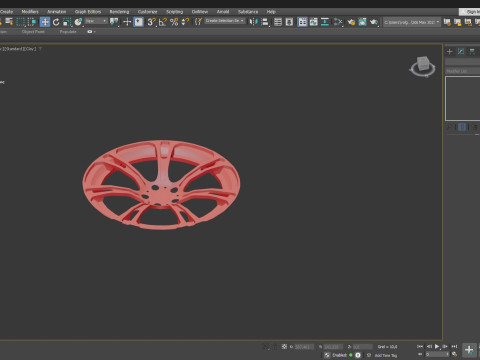
Task: Click the object name input field
Action: (463, 62)
